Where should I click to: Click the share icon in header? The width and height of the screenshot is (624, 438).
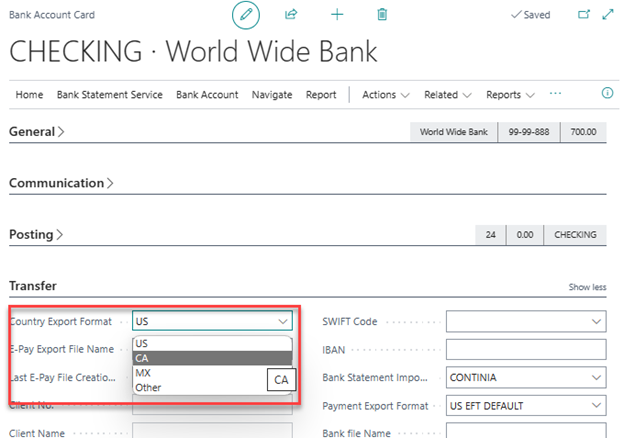(x=291, y=15)
